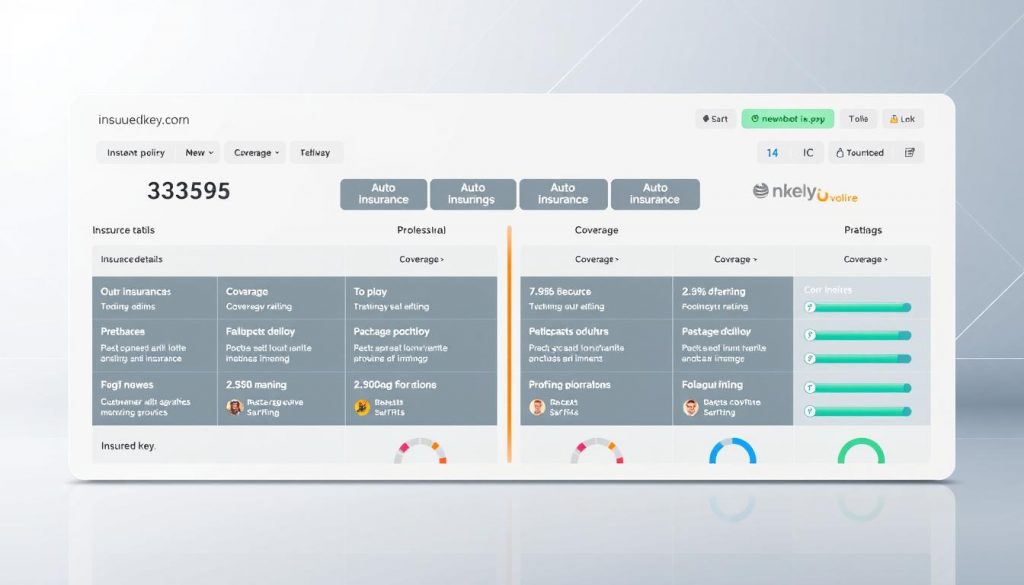Click the yellow avatar under 2.900ag fordions
This screenshot has width=1024, height=585.
(x=362, y=407)
